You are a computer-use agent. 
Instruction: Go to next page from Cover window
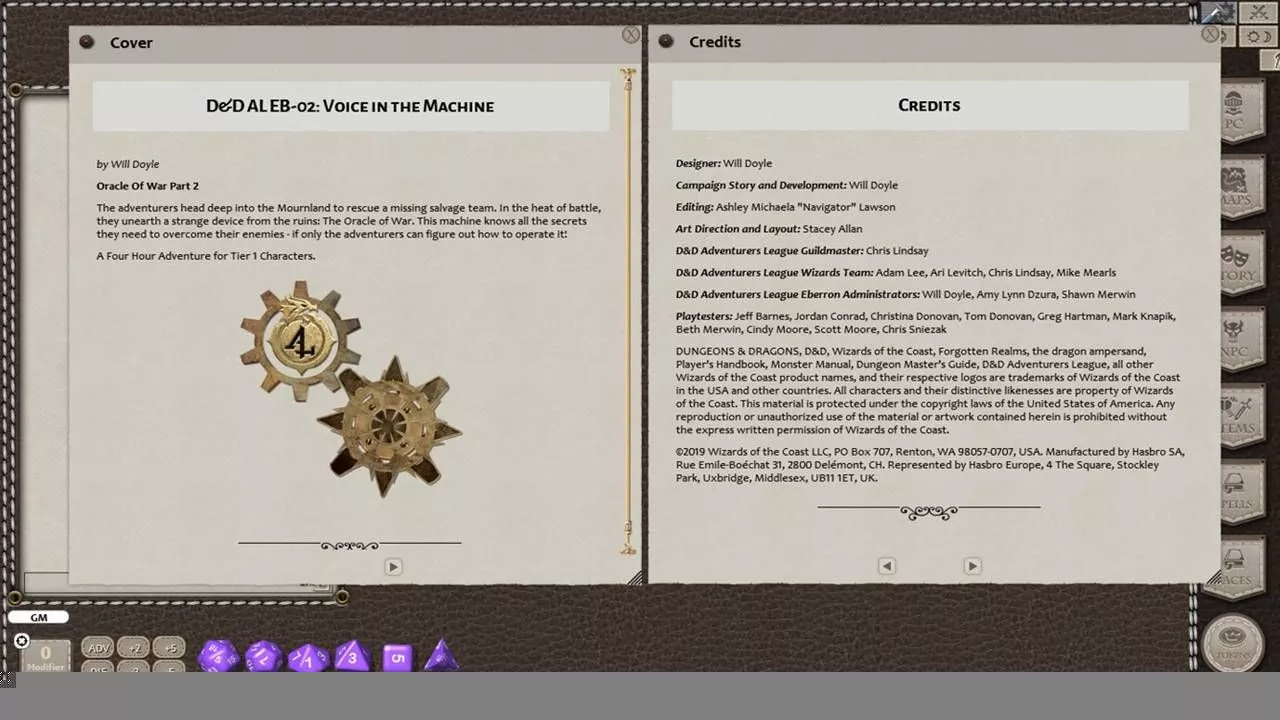[393, 567]
